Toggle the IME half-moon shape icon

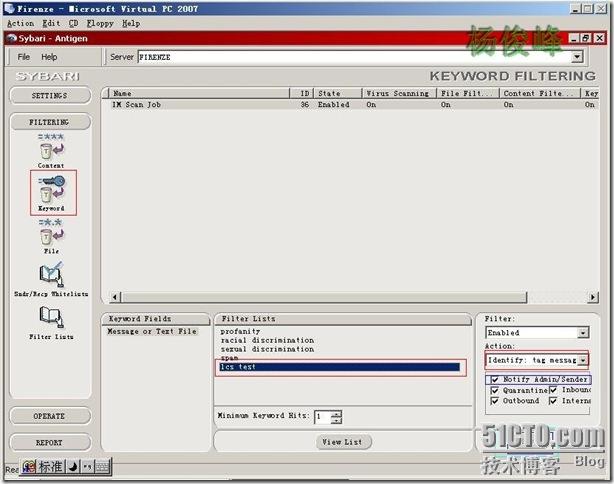(x=73, y=467)
